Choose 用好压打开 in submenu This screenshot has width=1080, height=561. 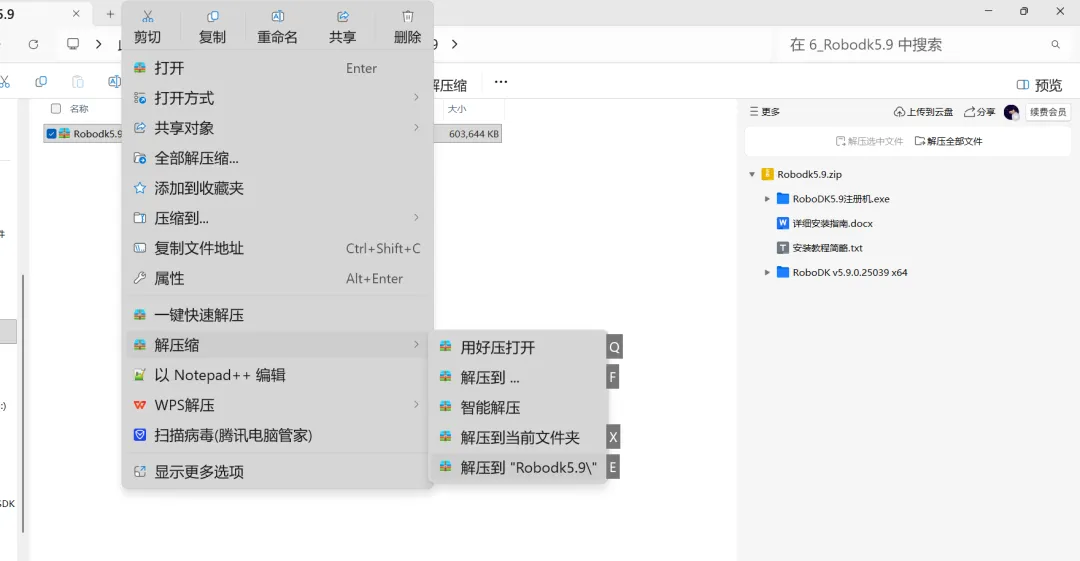click(x=518, y=347)
